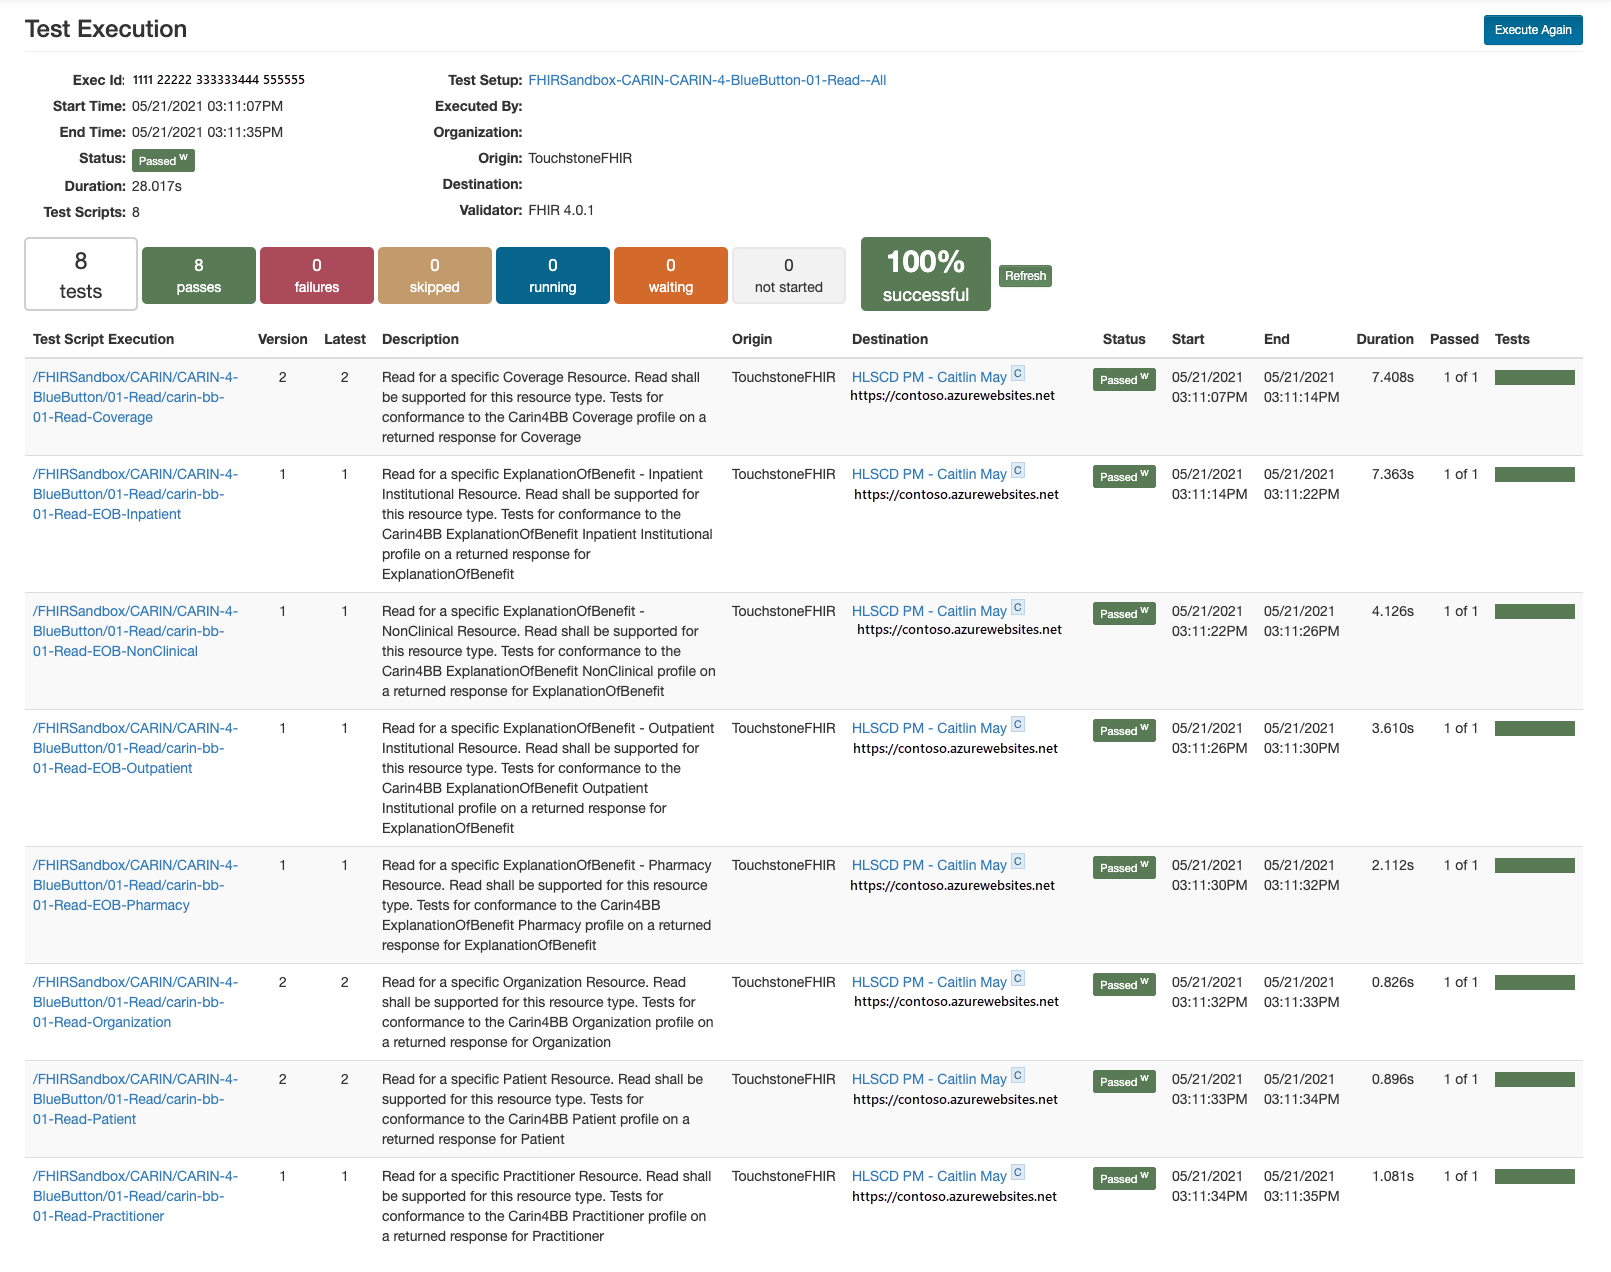1611x1272 pixels.
Task: Click the Execute Again button
Action: click(x=1533, y=30)
